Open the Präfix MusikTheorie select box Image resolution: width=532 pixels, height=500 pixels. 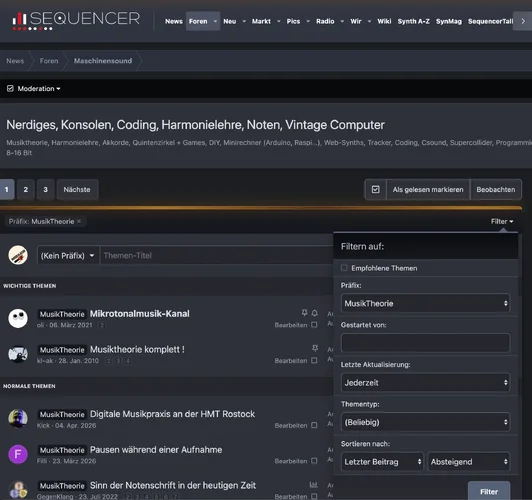(425, 303)
